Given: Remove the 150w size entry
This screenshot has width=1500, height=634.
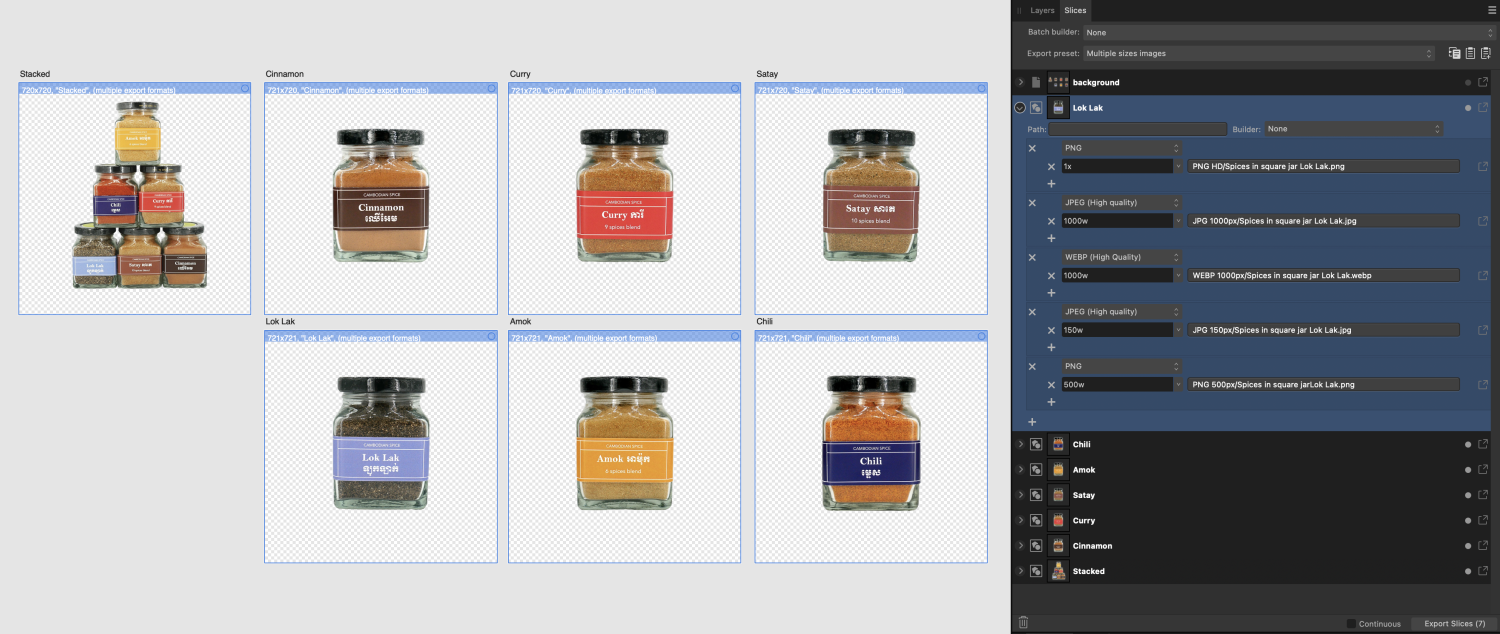Looking at the screenshot, I should (x=1051, y=330).
